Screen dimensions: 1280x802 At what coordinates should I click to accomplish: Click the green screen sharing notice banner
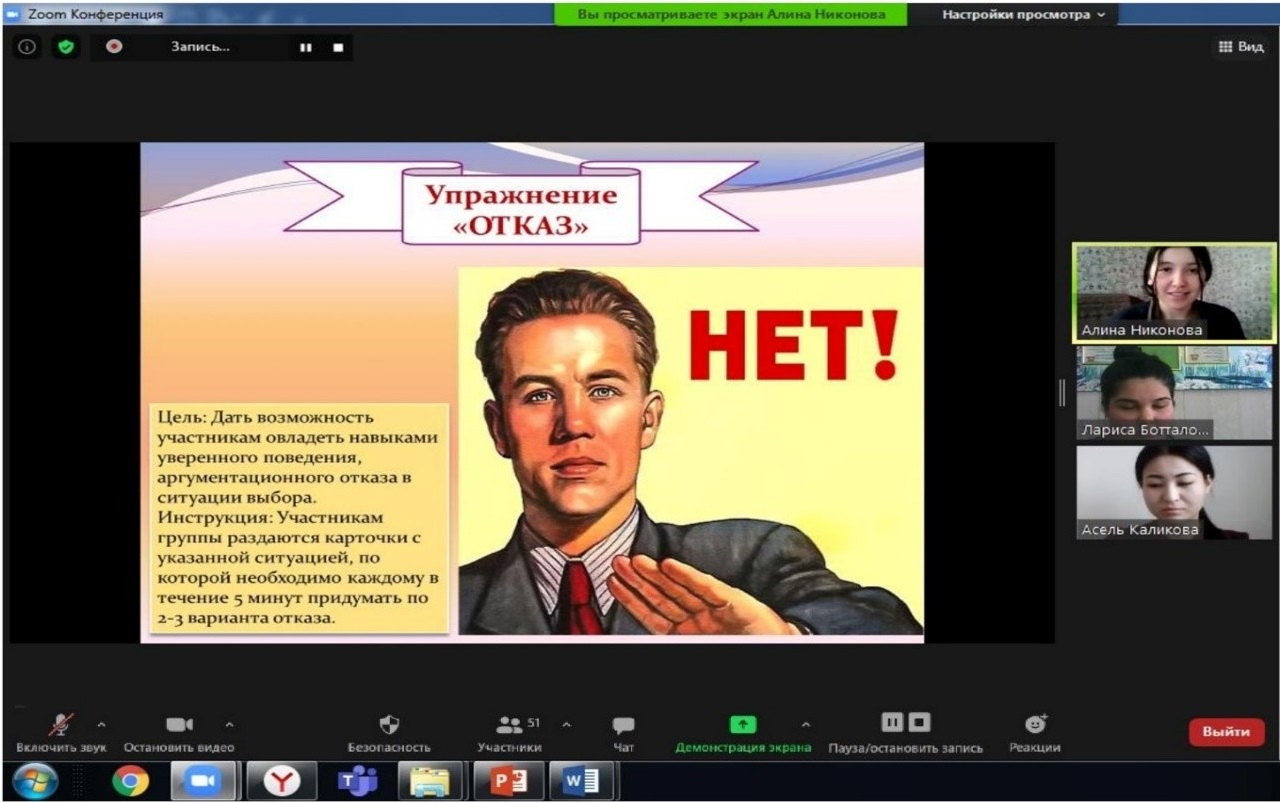point(731,15)
